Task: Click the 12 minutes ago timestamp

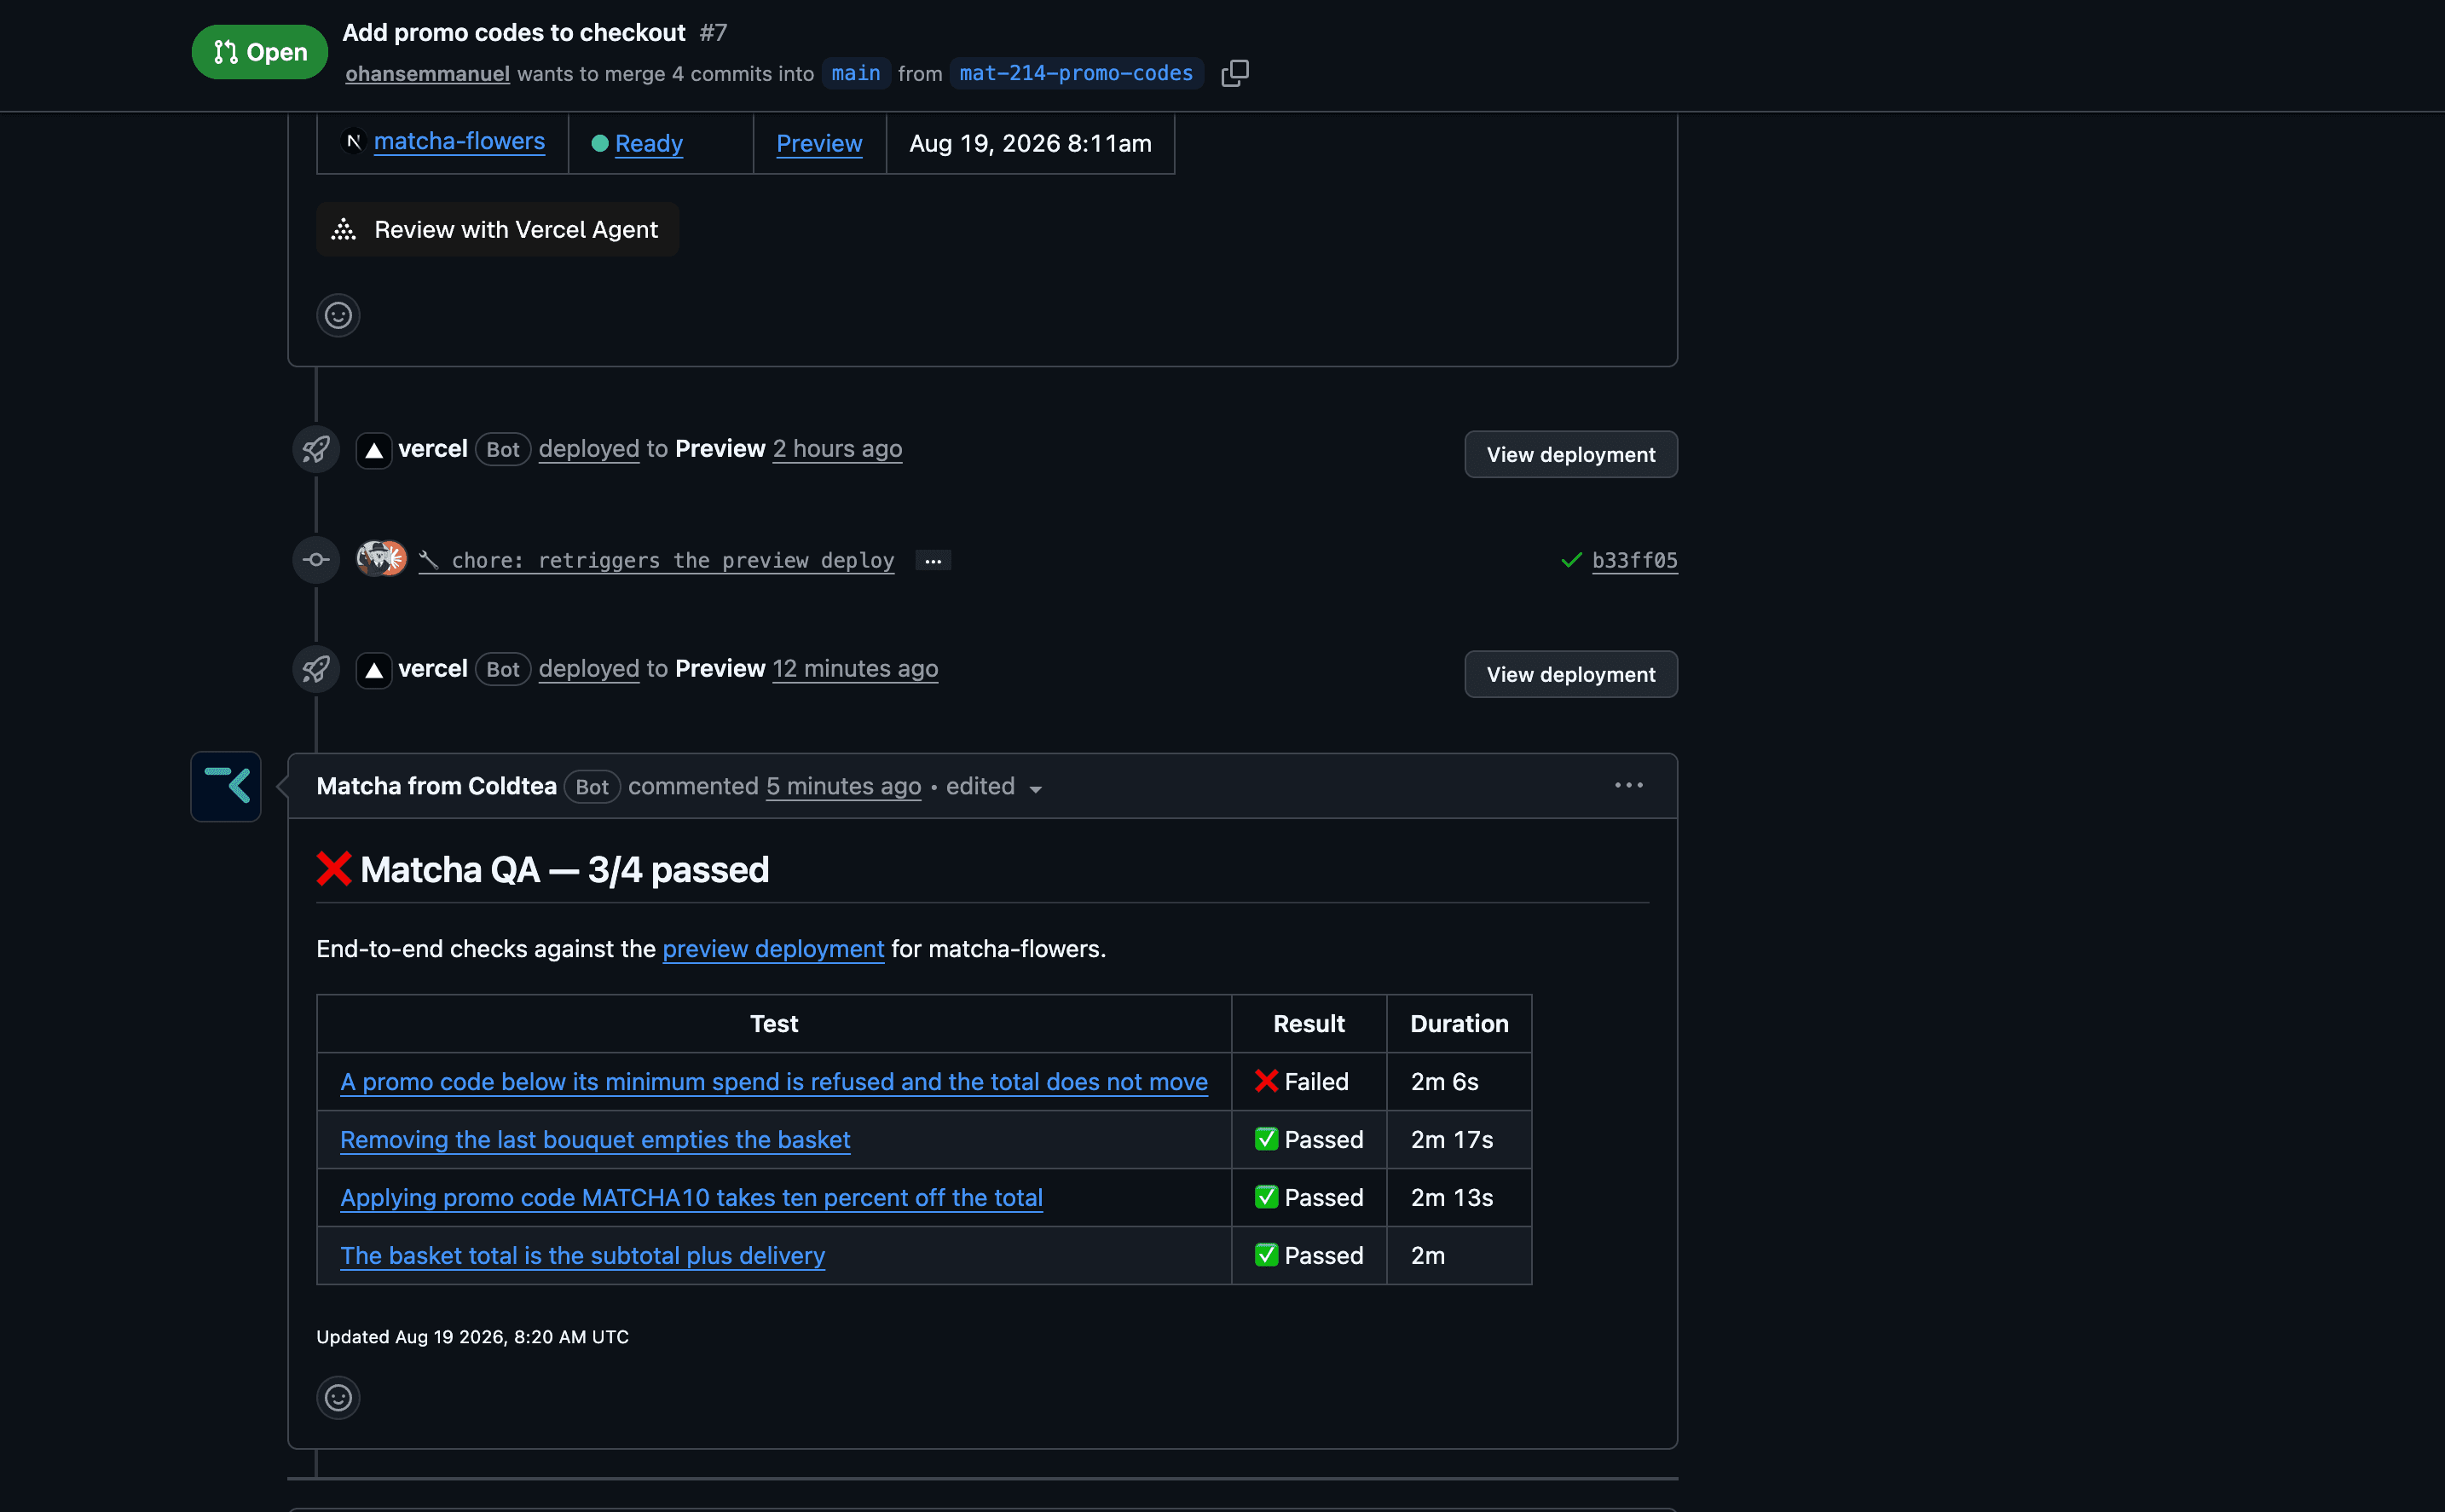Action: 855,669
